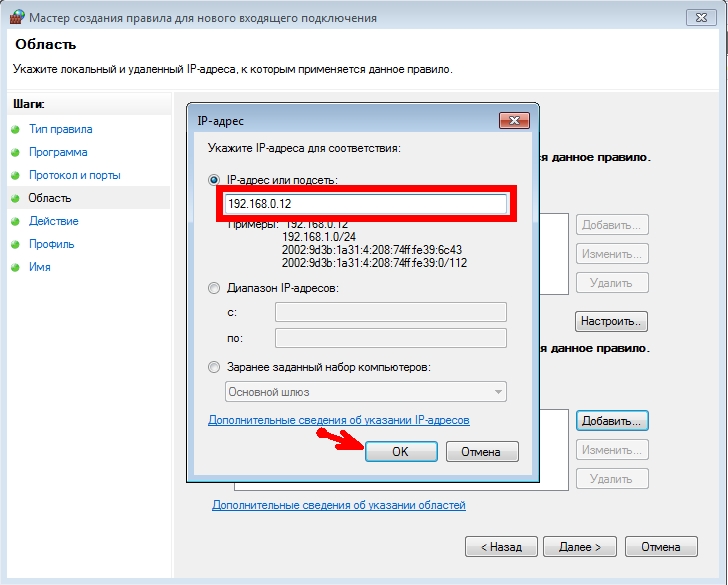Click the Настроить button

click(x=611, y=321)
